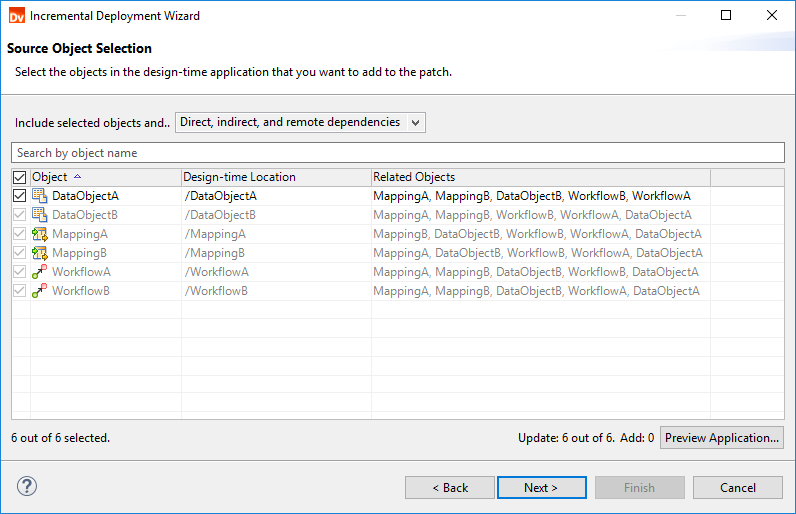Click the 'Update: 6 out of 6. Add: 0' text

tap(586, 438)
